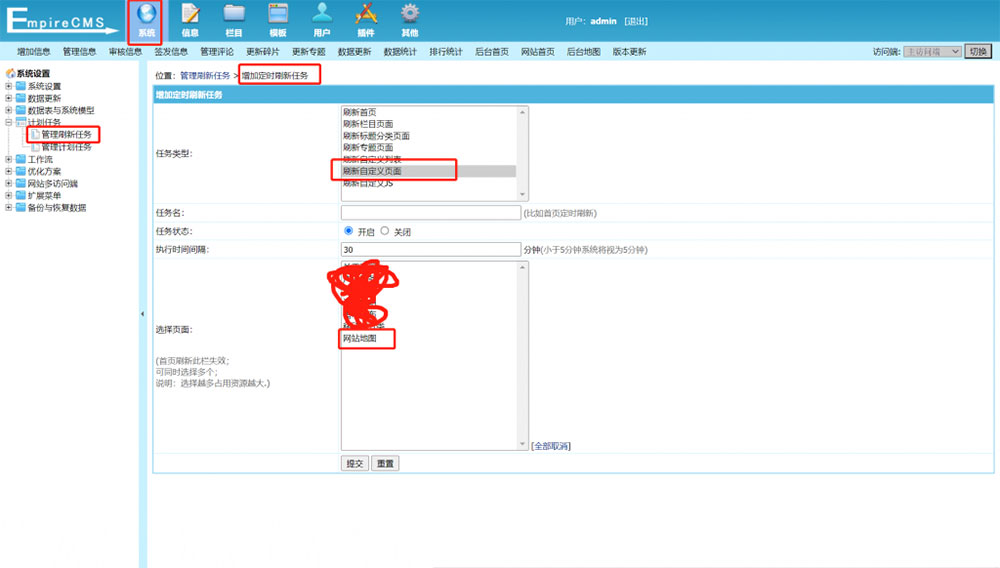Open the 插件 (Plugin) tools icon
This screenshot has width=1000, height=568.
[x=365, y=14]
